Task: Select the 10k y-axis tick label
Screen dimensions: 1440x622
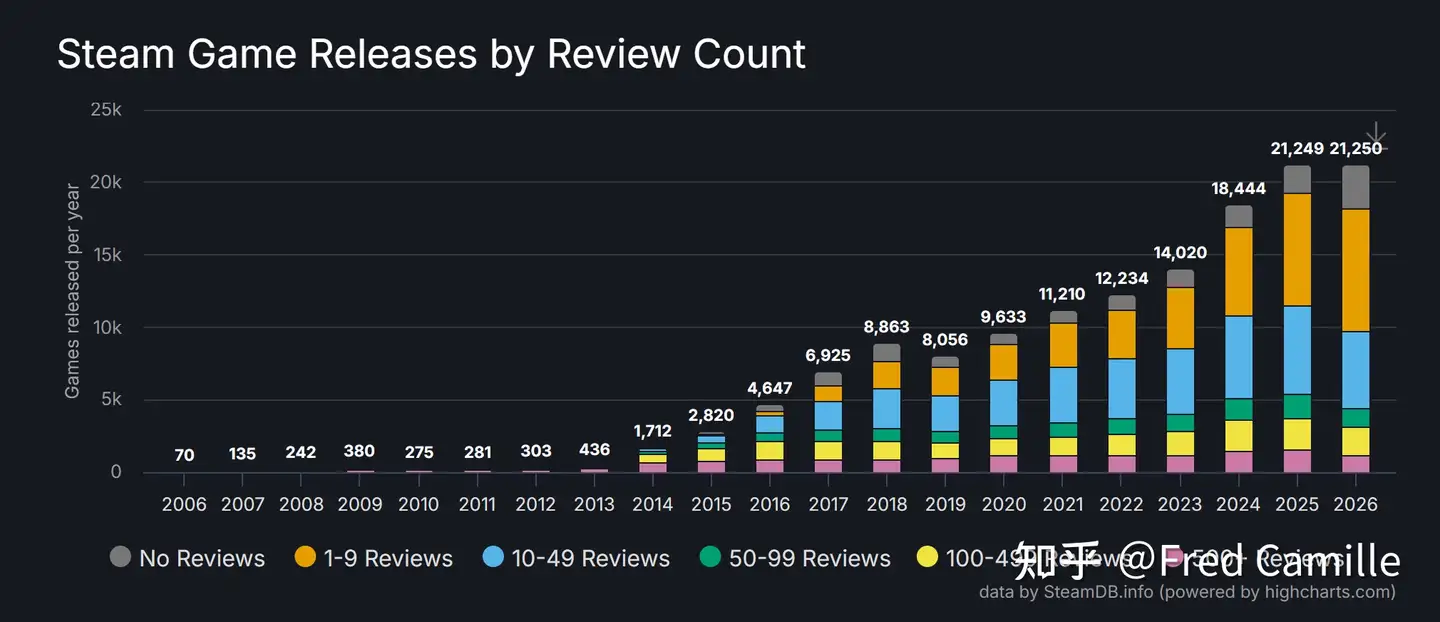Action: pyautogui.click(x=106, y=328)
